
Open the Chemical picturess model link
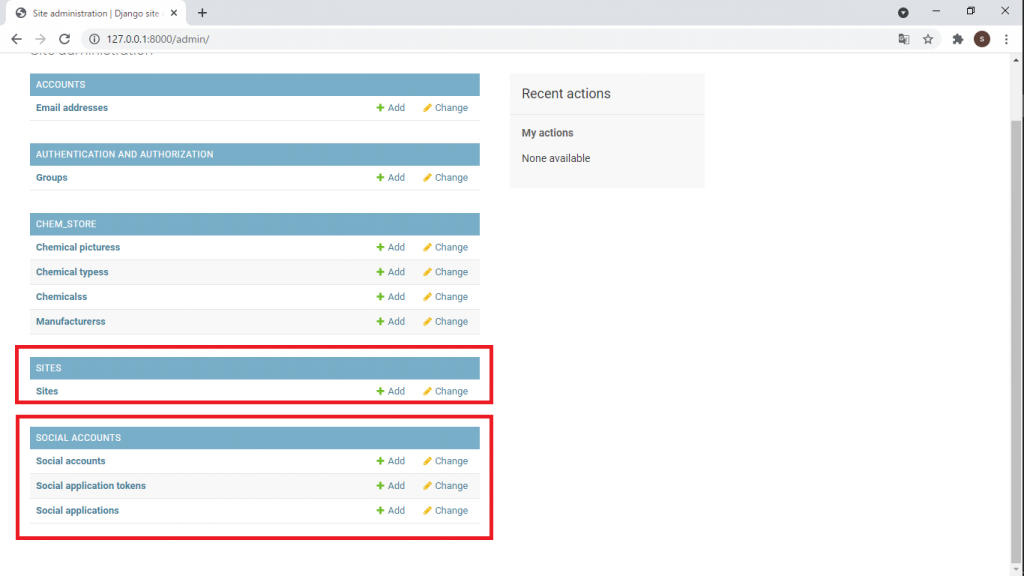tap(78, 247)
